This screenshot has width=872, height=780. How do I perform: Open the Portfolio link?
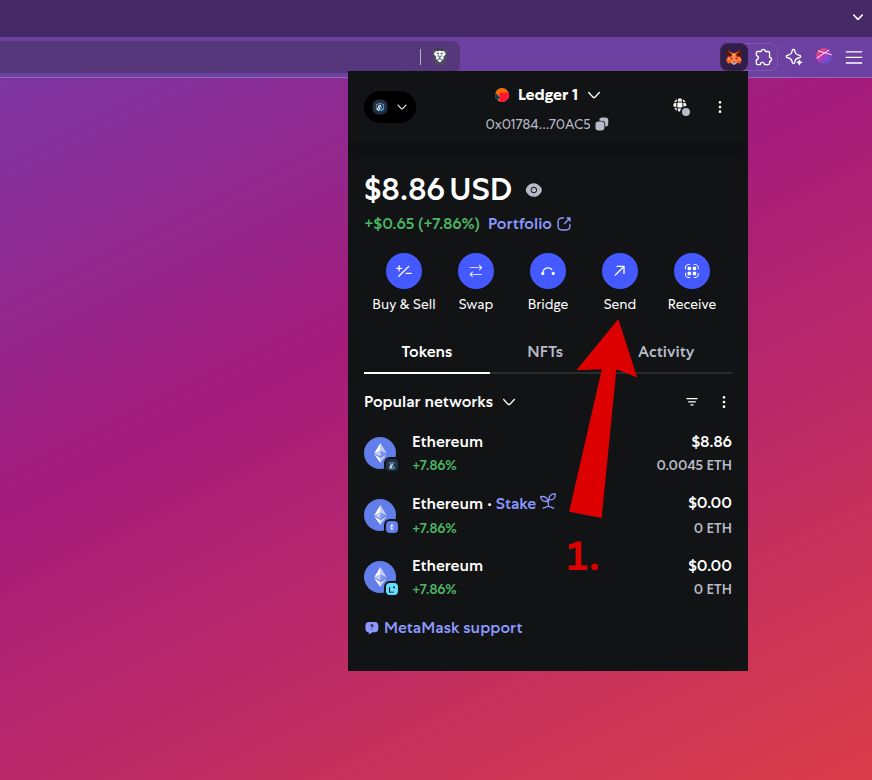click(x=529, y=223)
